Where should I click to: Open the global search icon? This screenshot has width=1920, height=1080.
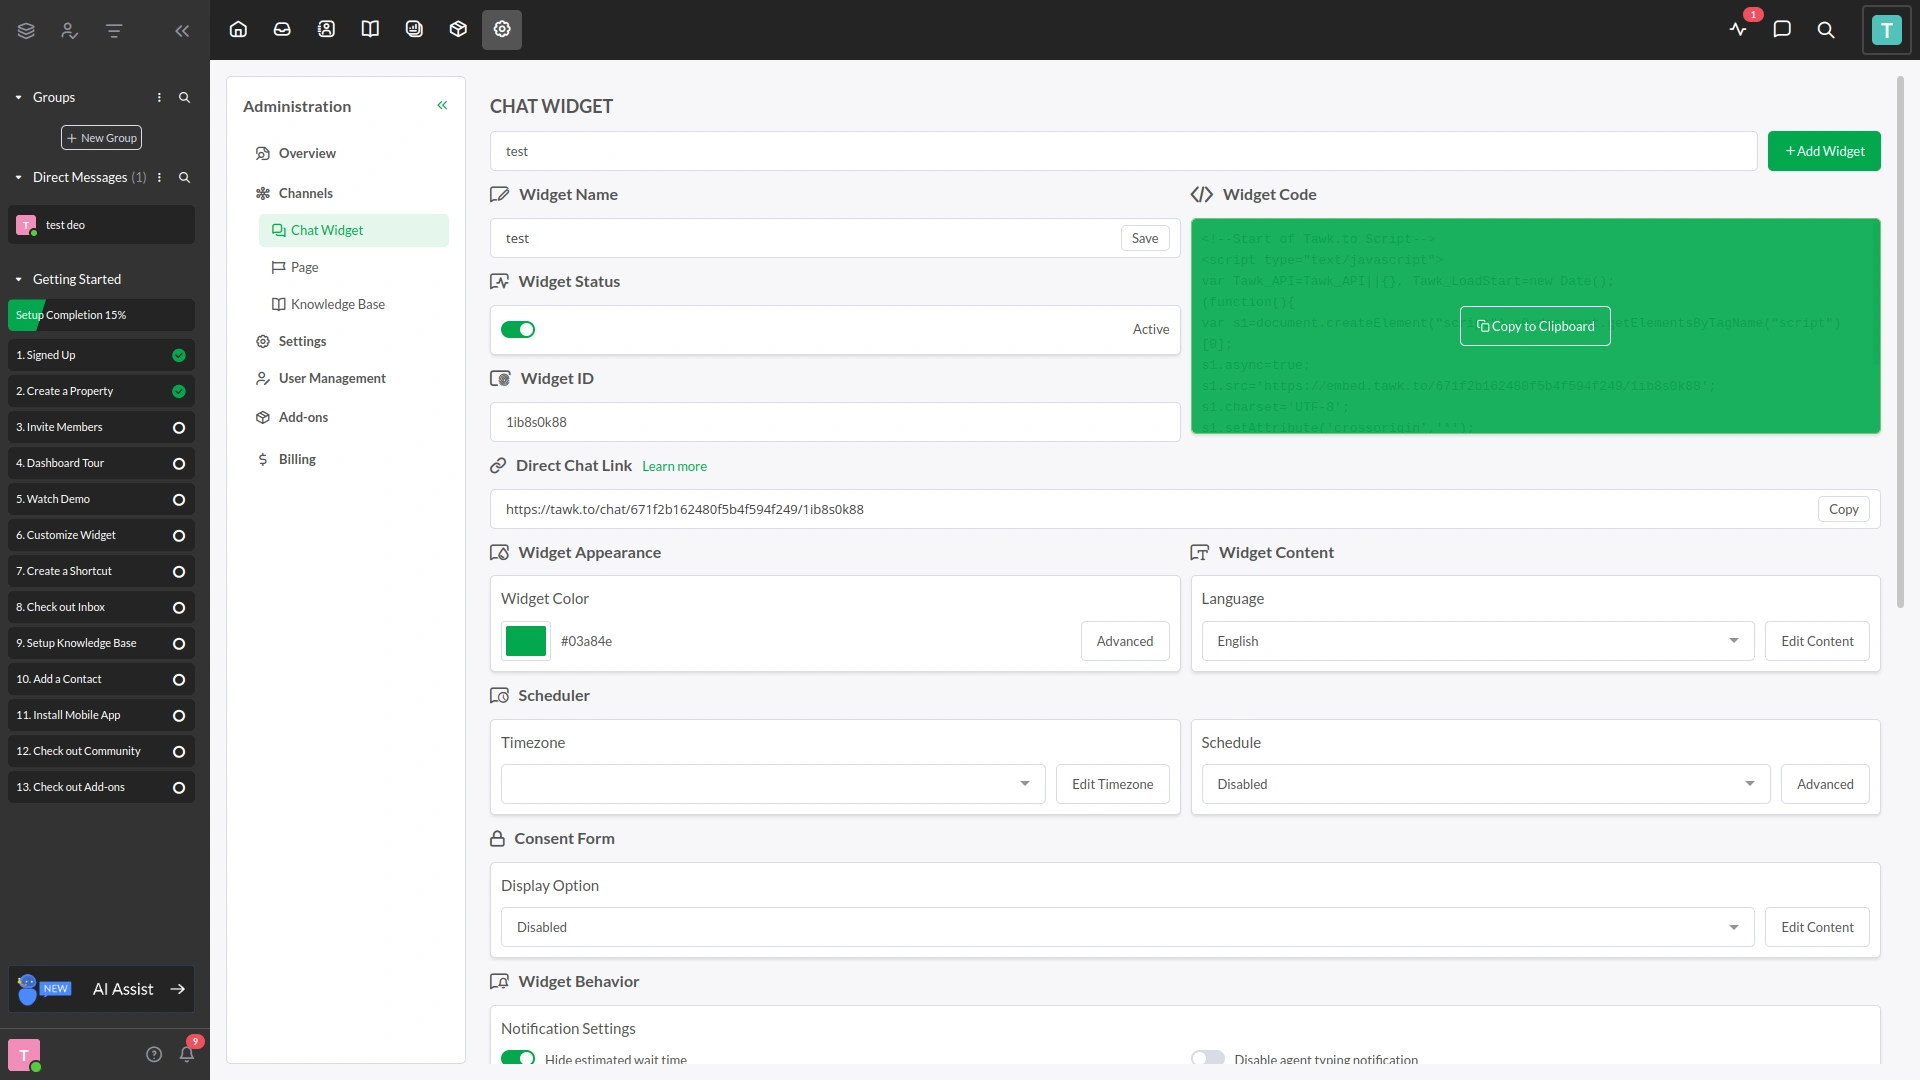[x=1826, y=30]
